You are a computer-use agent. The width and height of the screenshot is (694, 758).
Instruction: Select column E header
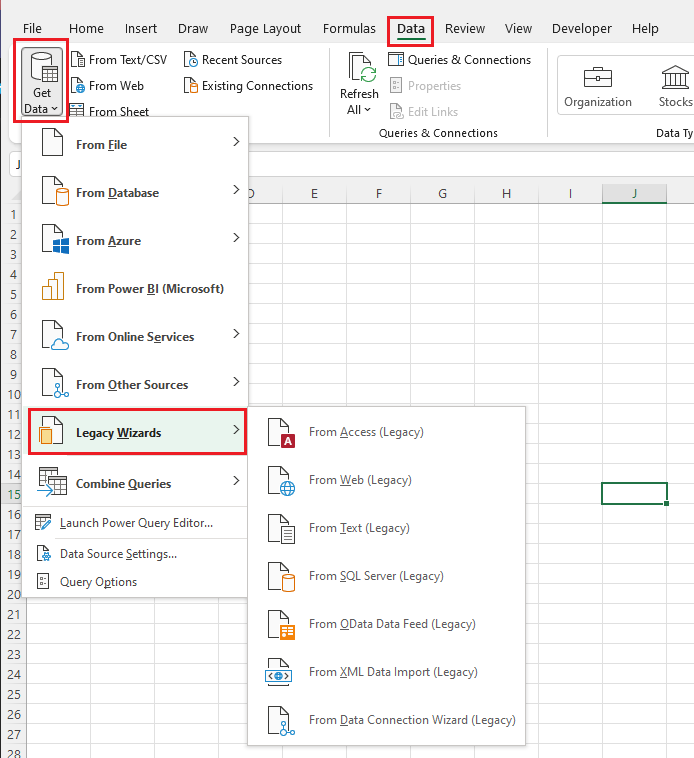click(x=314, y=194)
